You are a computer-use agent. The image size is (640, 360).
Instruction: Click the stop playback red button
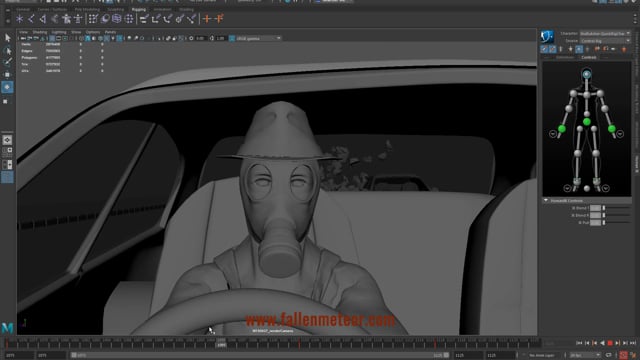click(x=610, y=343)
